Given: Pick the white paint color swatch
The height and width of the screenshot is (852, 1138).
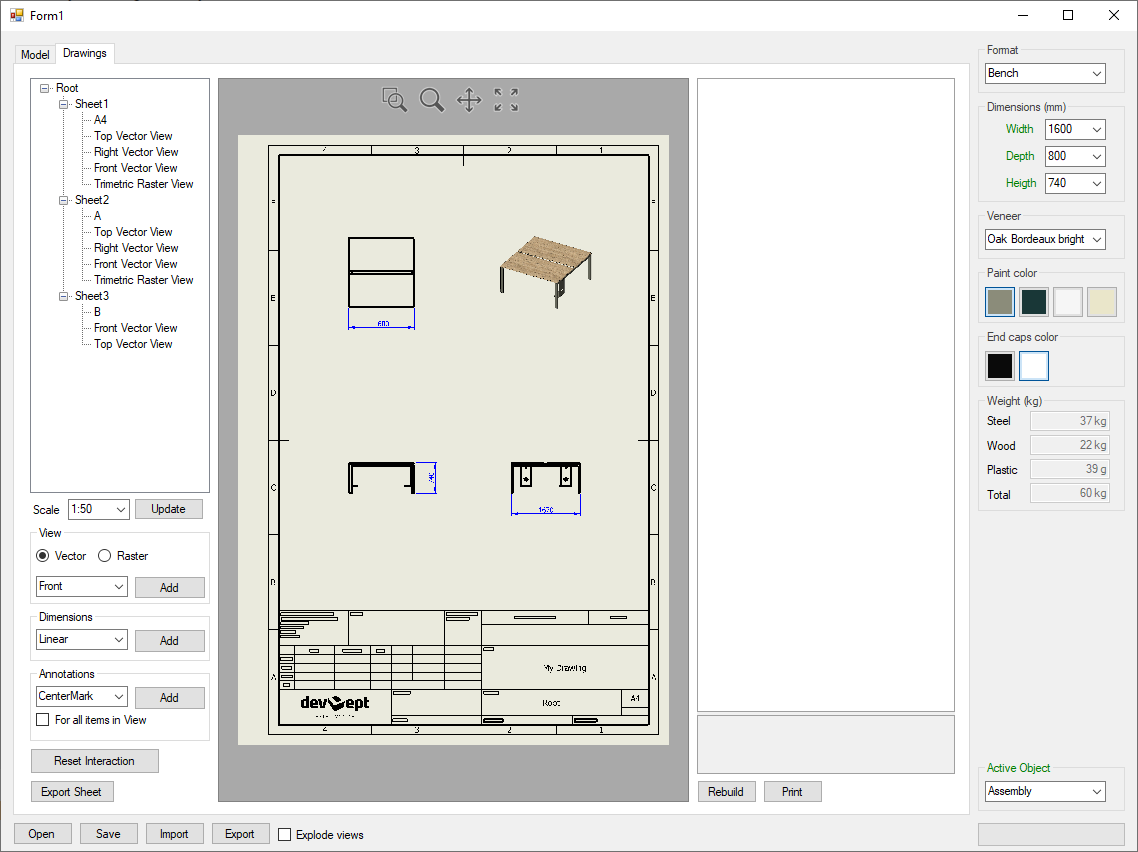Looking at the screenshot, I should [1068, 302].
